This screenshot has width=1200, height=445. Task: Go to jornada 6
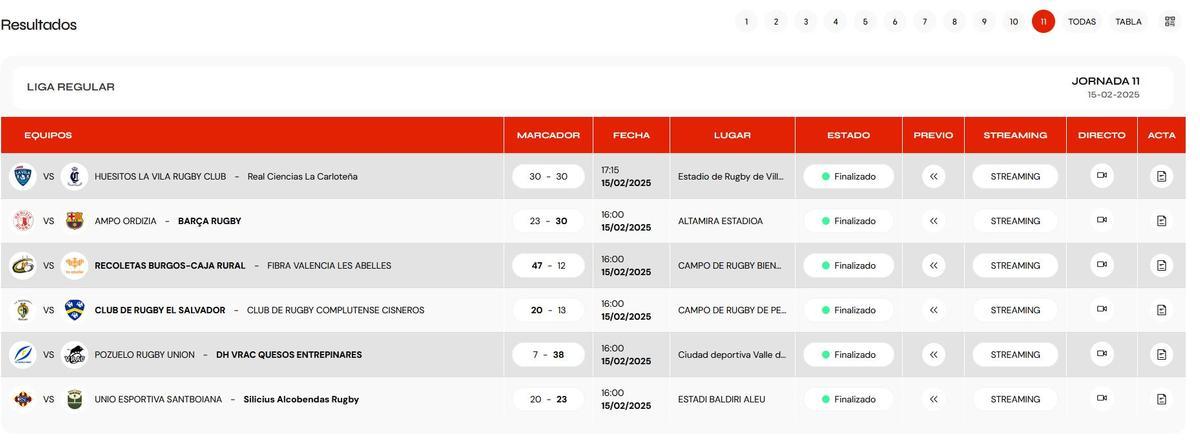click(895, 21)
